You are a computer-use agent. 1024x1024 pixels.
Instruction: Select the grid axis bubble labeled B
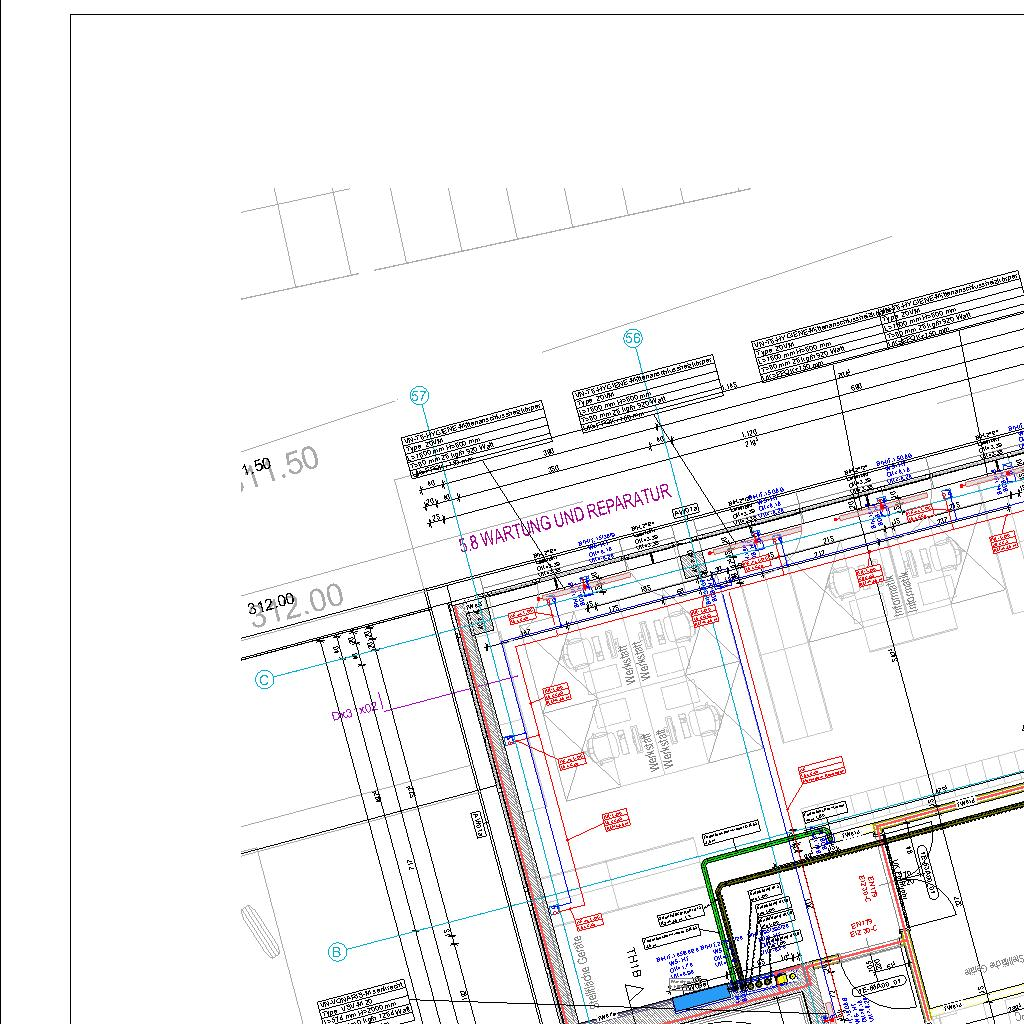(337, 952)
